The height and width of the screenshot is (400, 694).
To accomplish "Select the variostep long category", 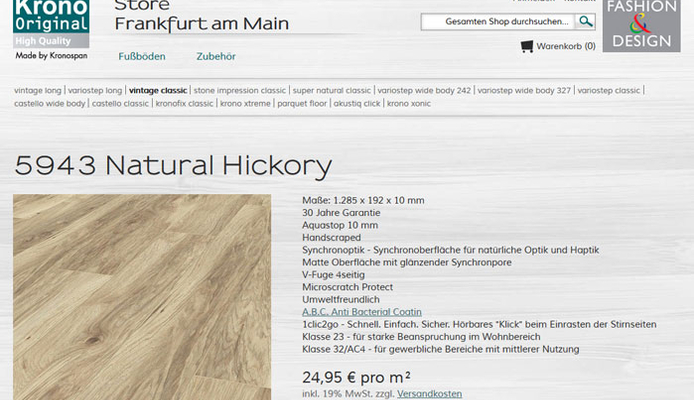I will (x=95, y=90).
